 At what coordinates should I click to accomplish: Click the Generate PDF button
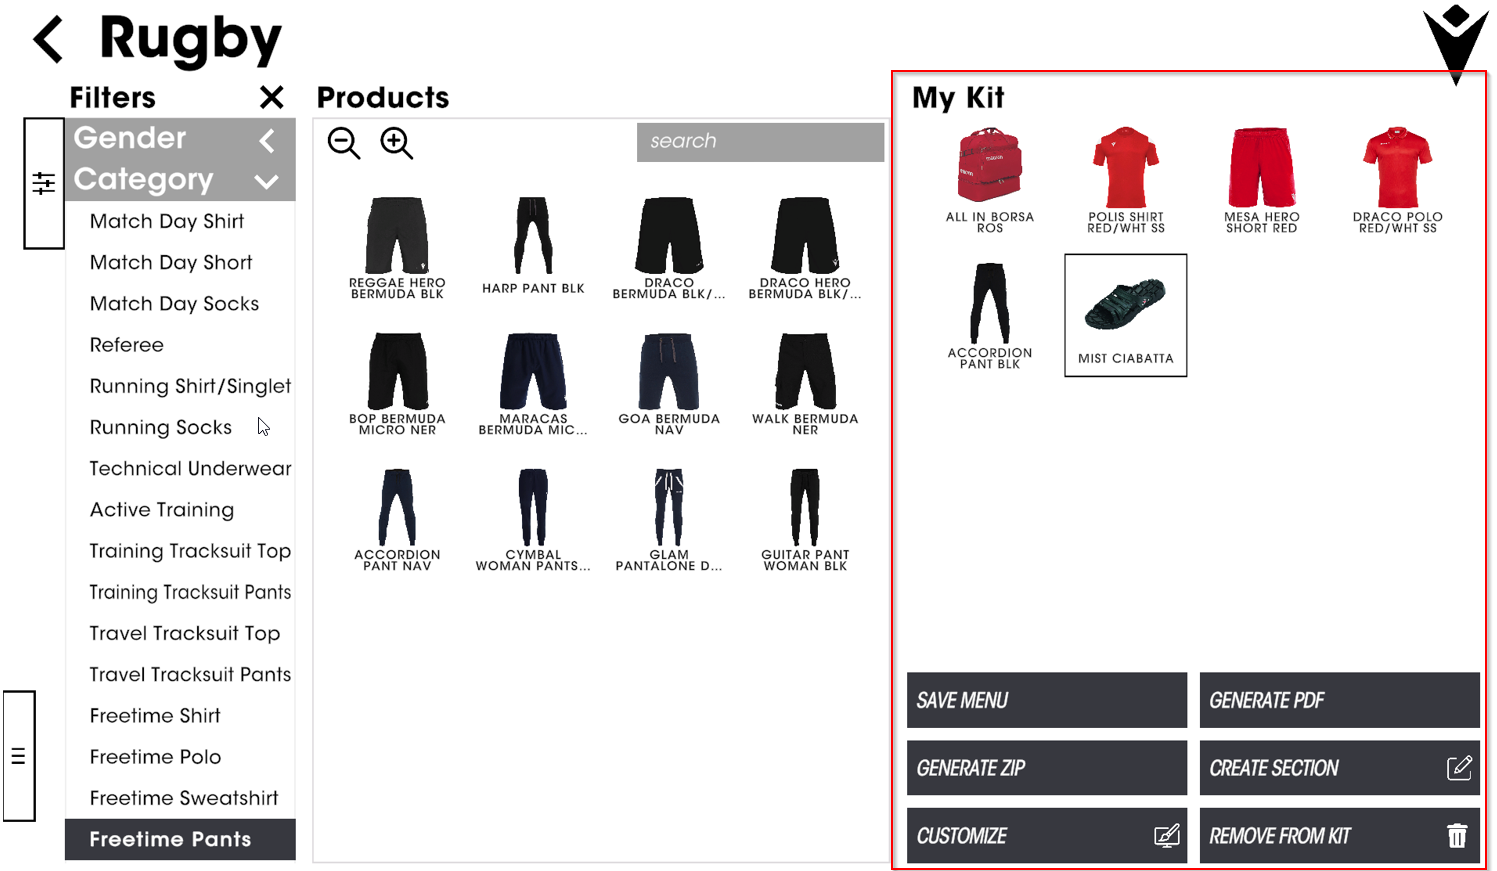[1339, 700]
